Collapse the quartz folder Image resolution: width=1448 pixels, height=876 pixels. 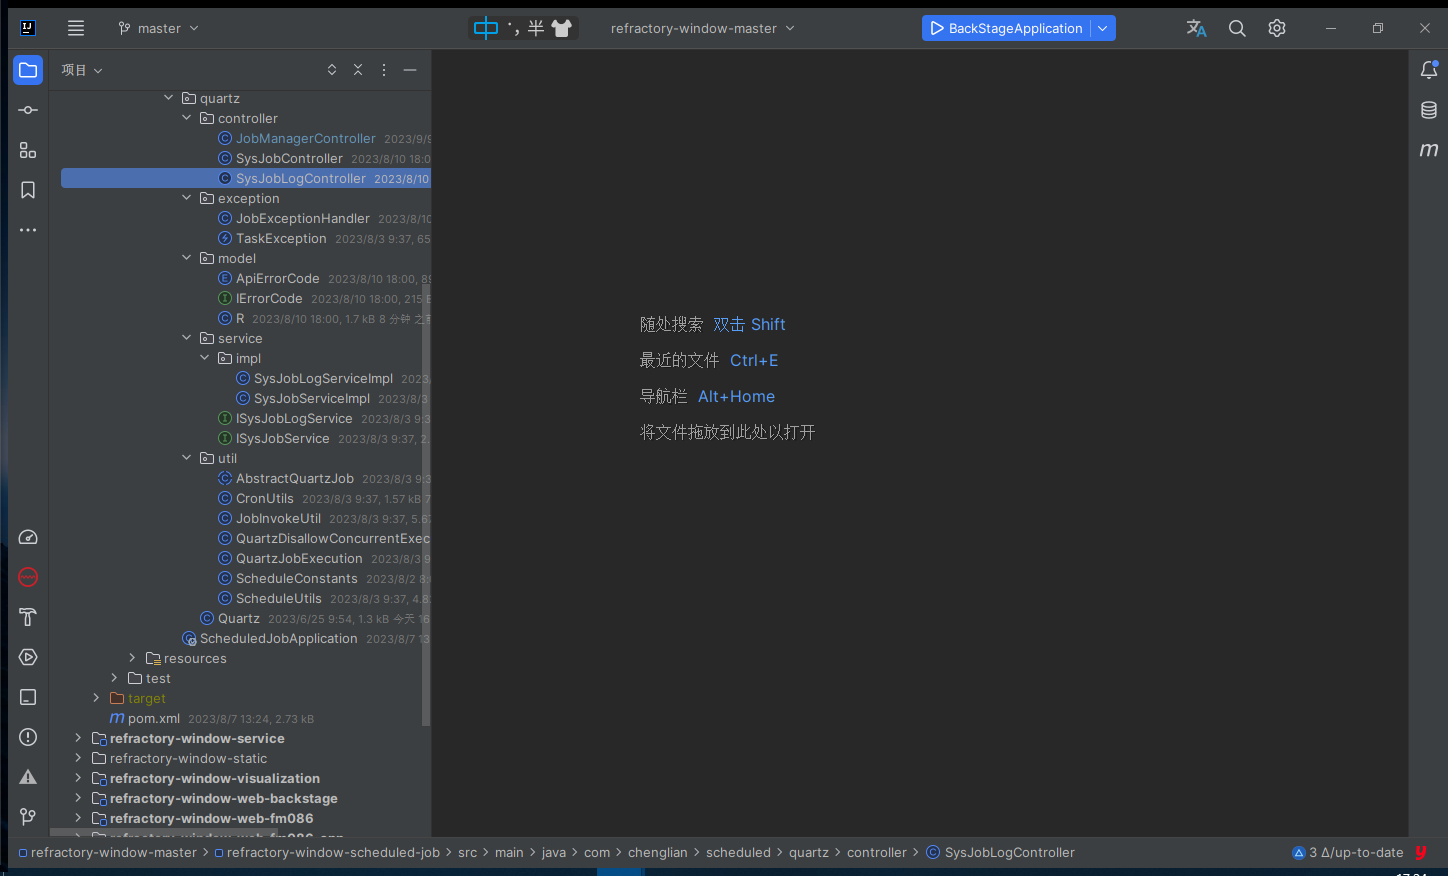pyautogui.click(x=168, y=98)
